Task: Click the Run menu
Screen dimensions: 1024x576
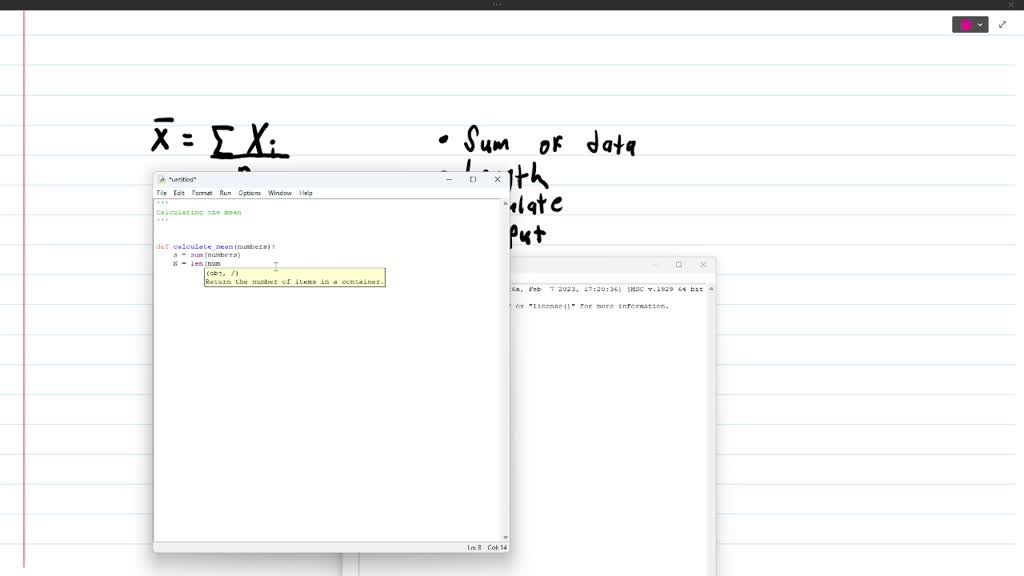Action: (225, 193)
